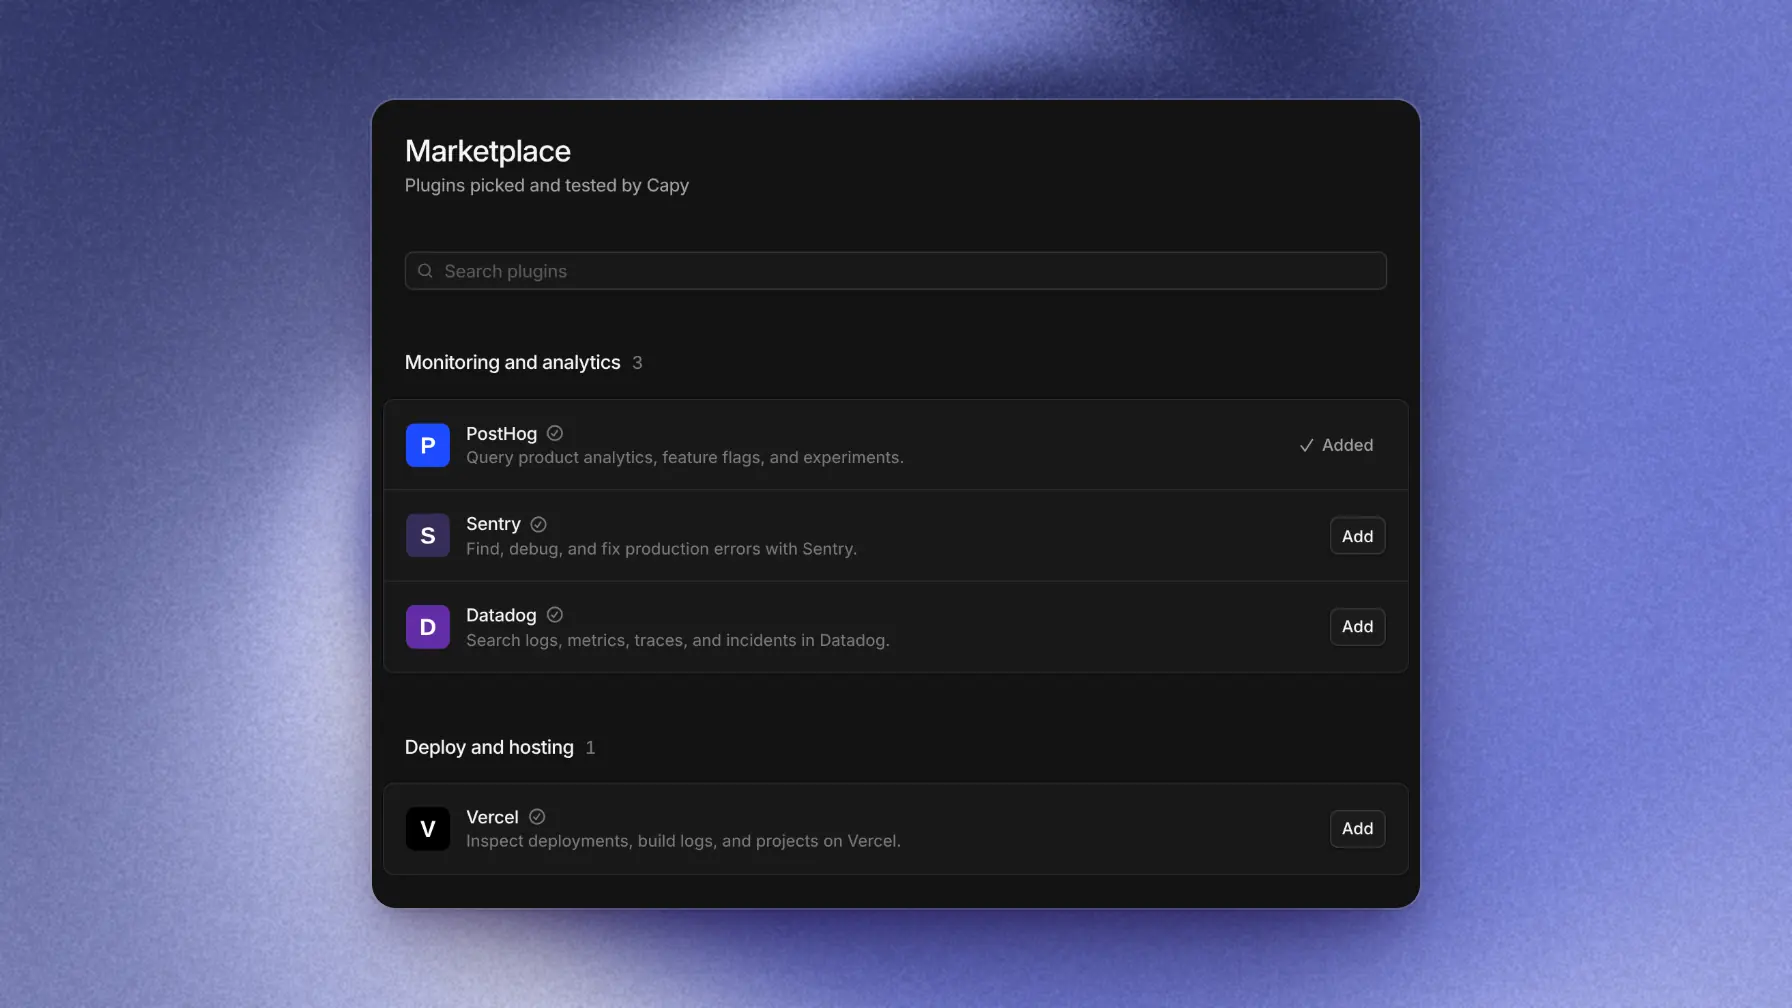The width and height of the screenshot is (1792, 1008).
Task: Click the PostHog blue P logo icon
Action: click(x=427, y=445)
